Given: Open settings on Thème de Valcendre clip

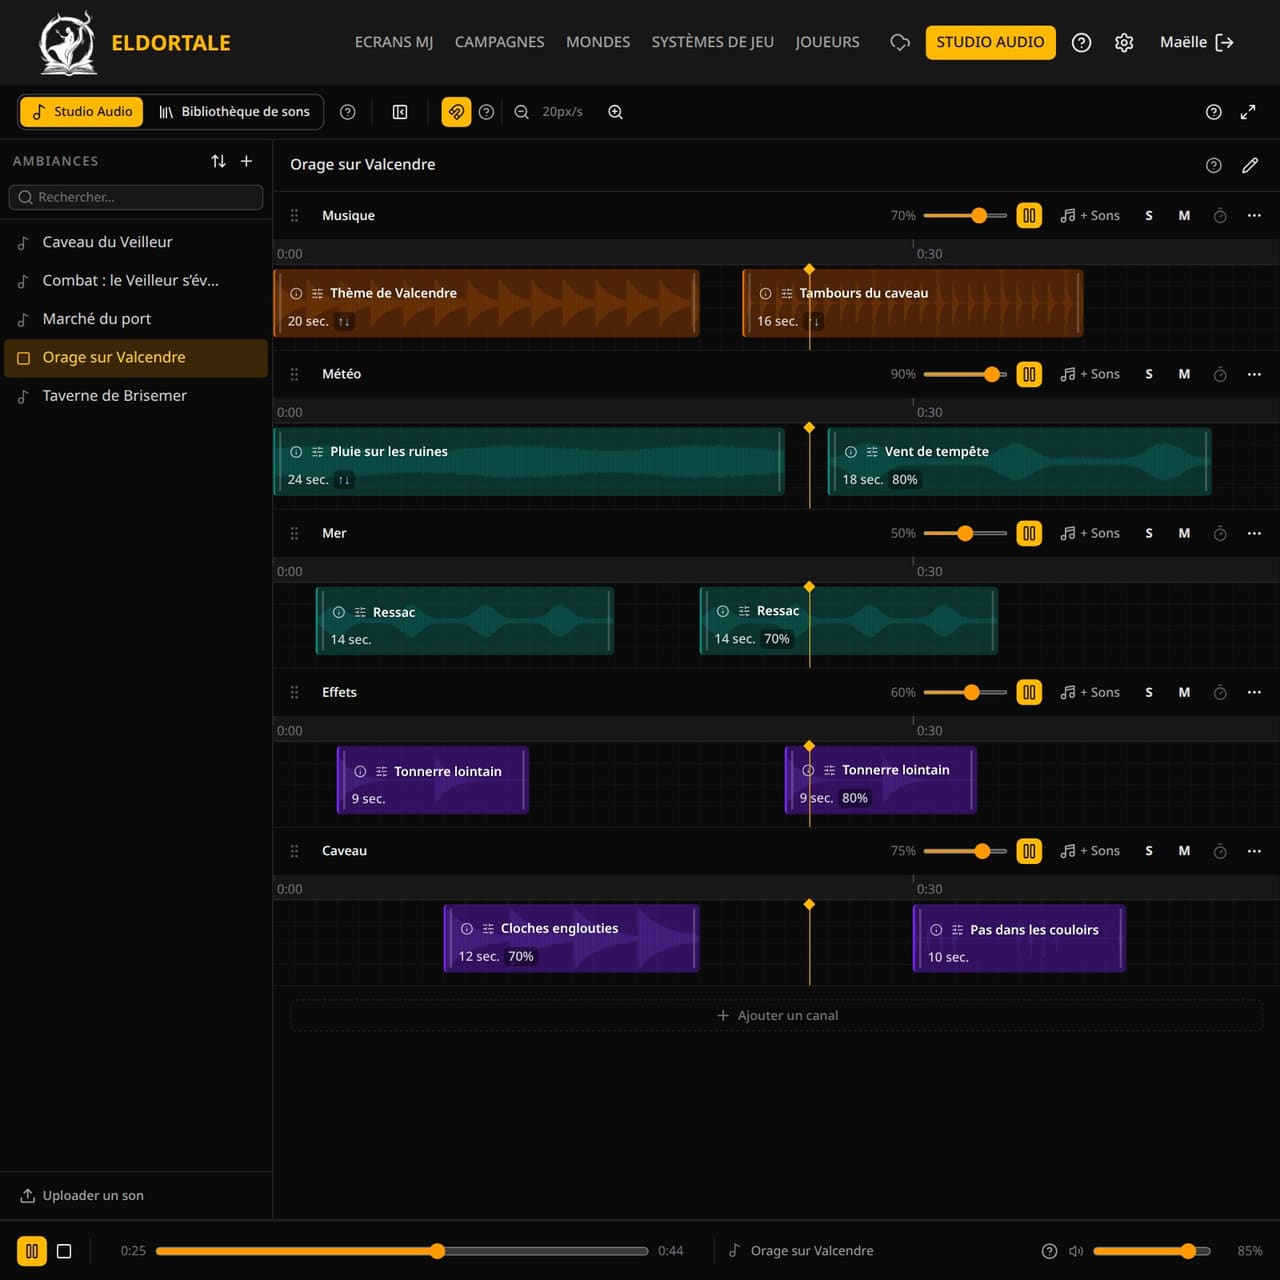Looking at the screenshot, I should 317,294.
